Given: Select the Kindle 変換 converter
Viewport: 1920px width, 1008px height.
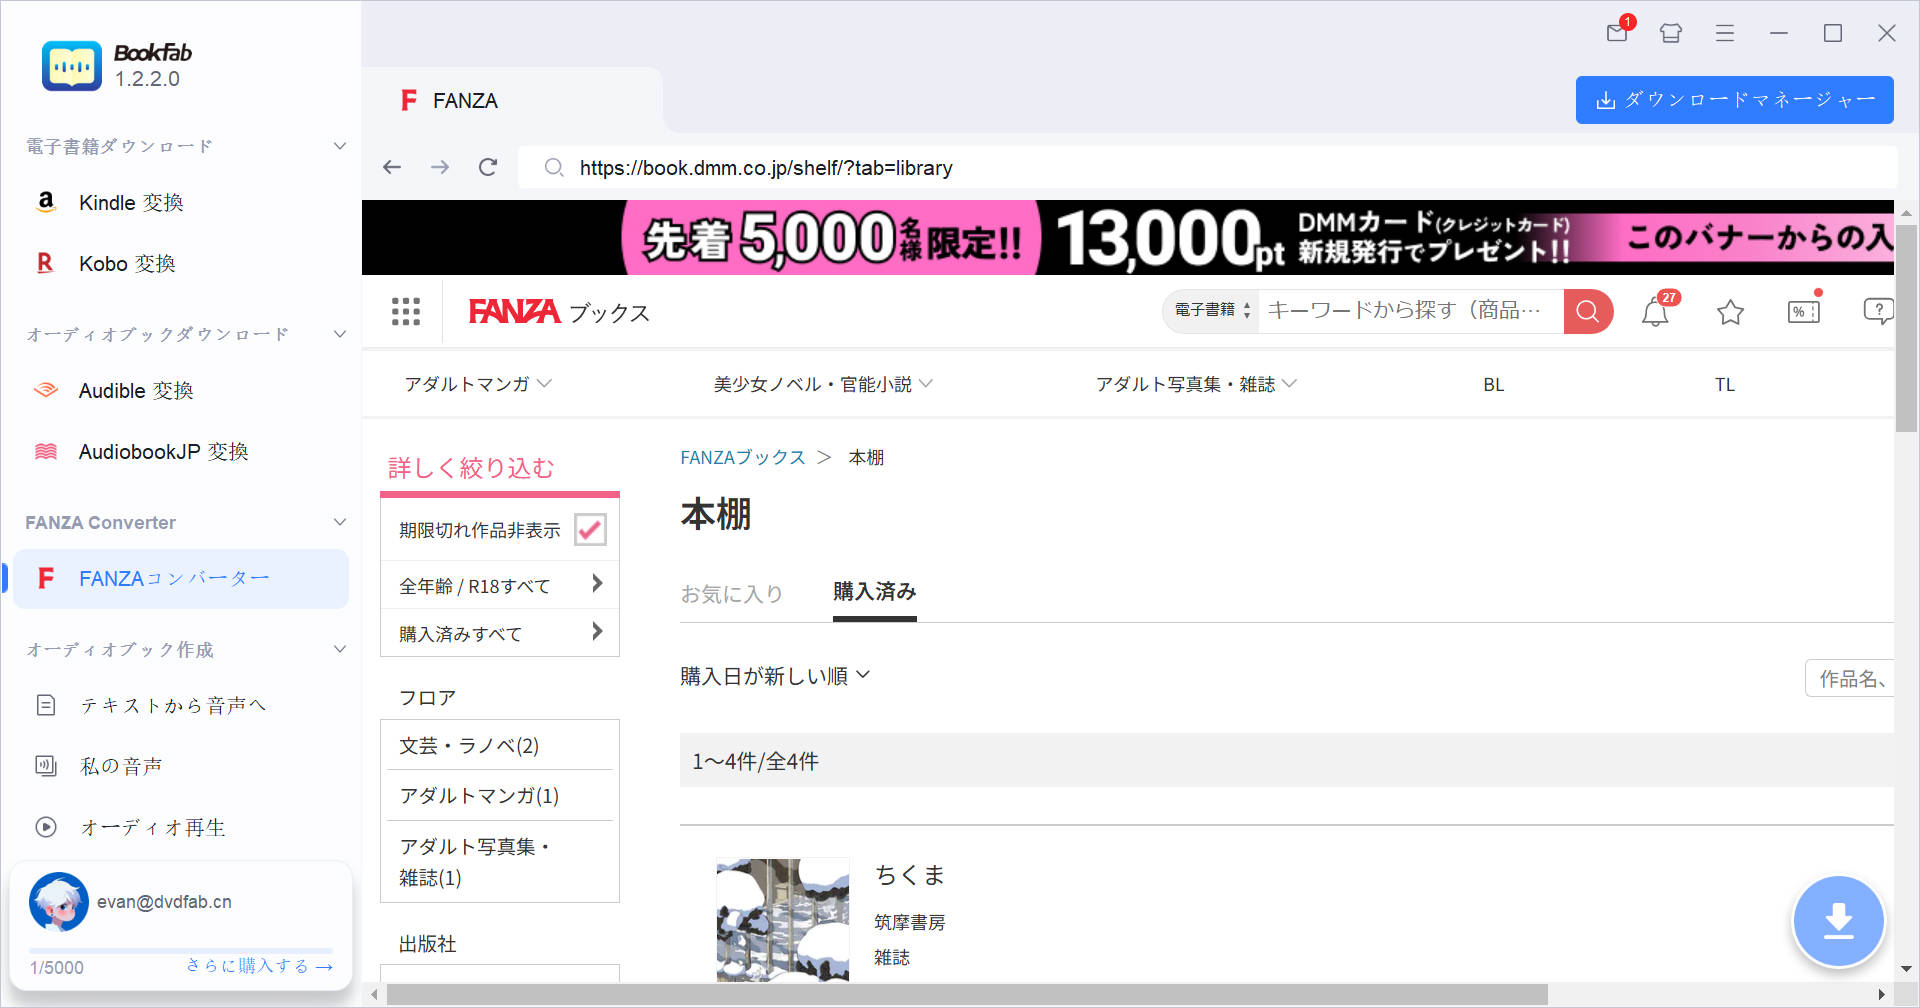Looking at the screenshot, I should pyautogui.click(x=130, y=202).
